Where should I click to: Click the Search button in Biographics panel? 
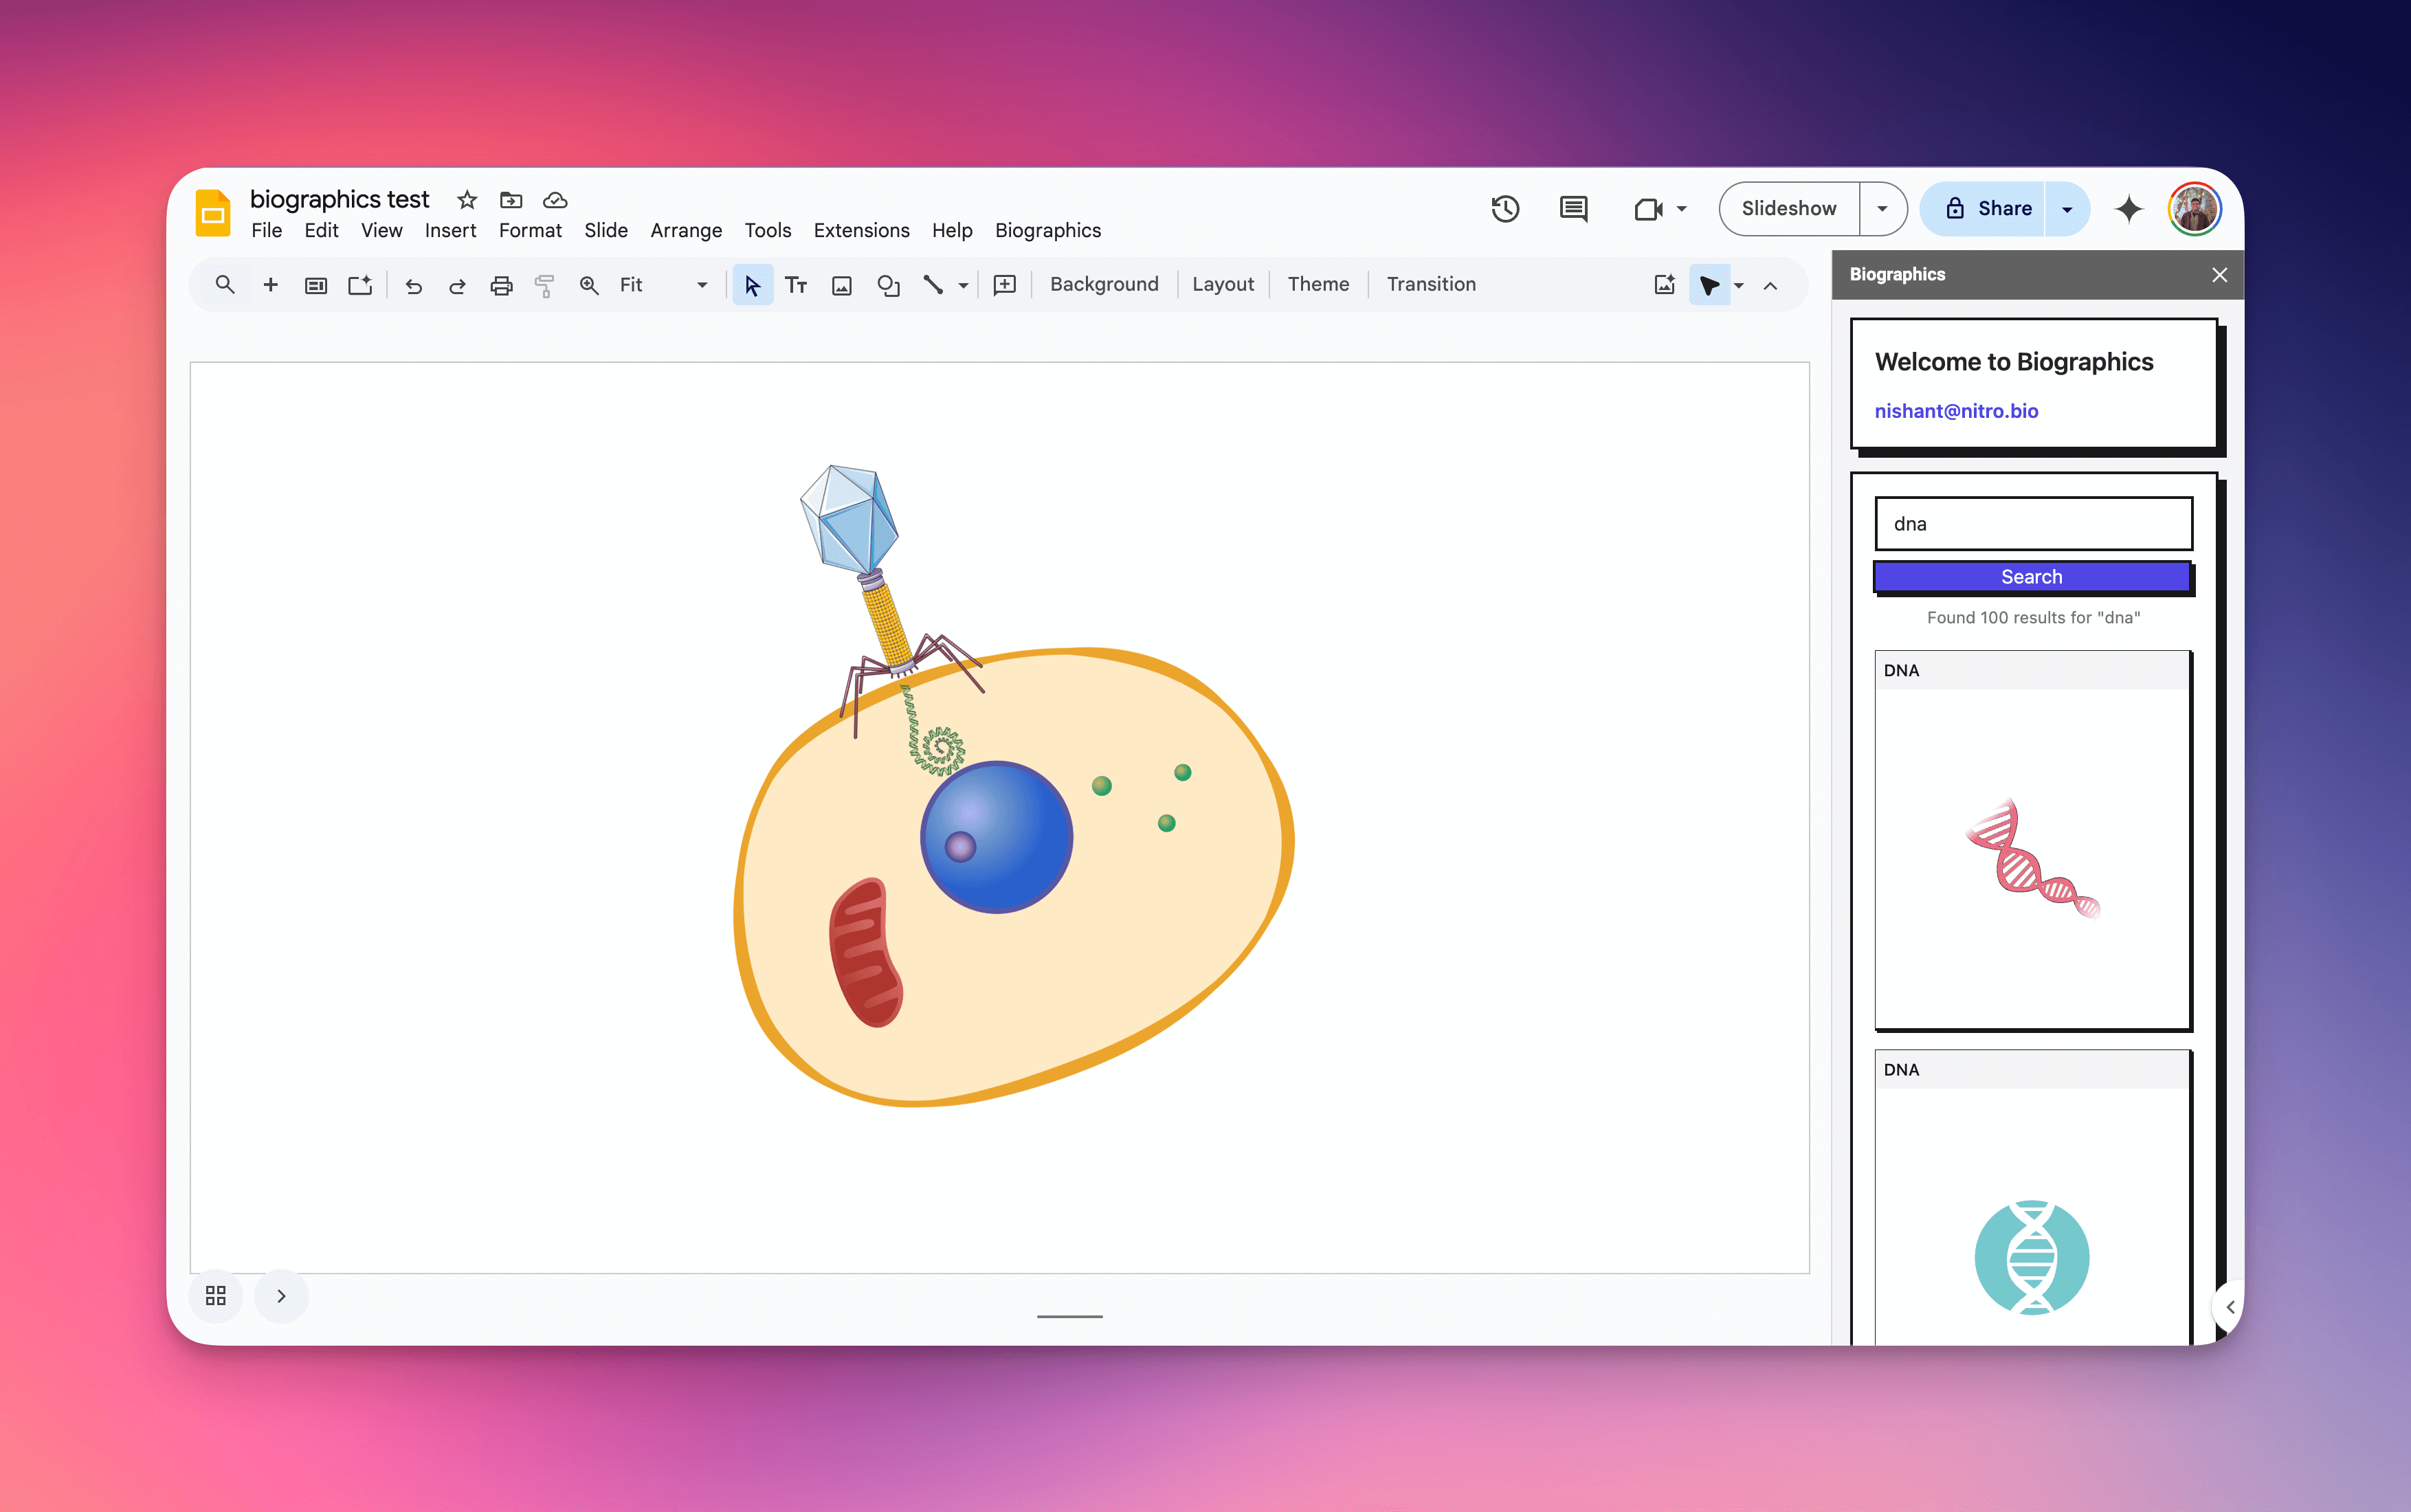click(x=2032, y=576)
